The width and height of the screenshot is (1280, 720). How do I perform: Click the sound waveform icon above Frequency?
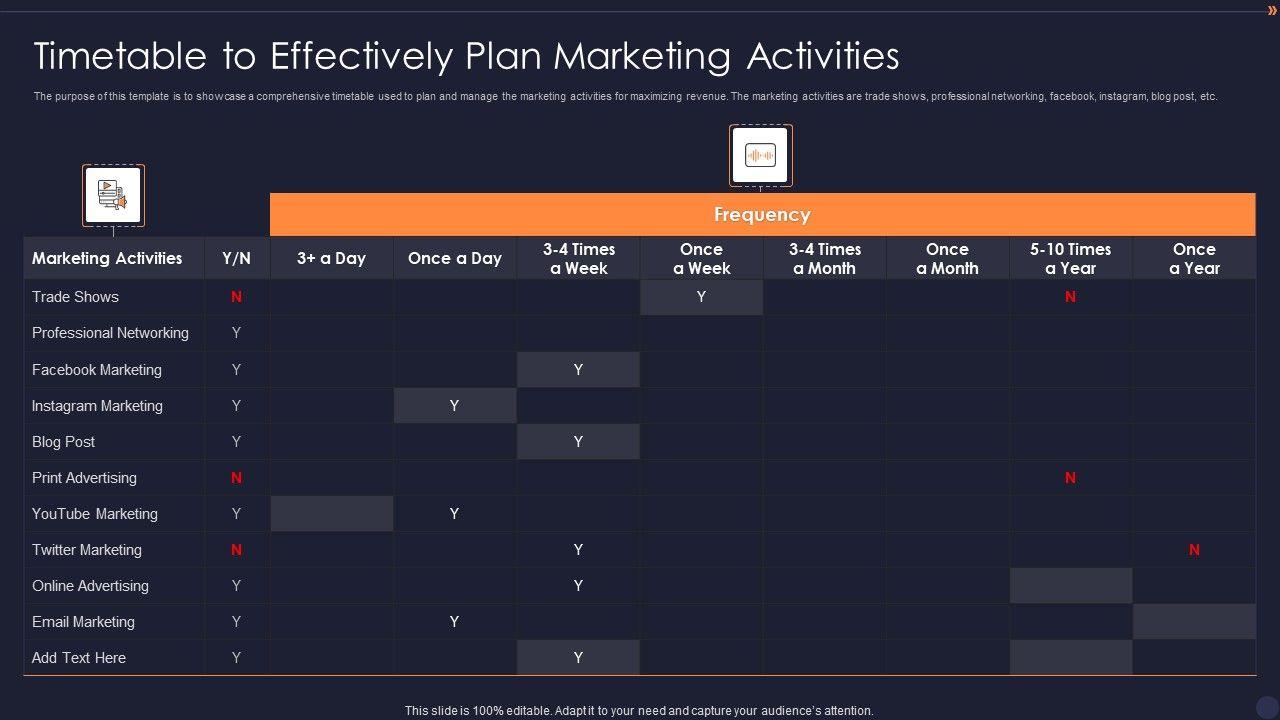coord(760,155)
